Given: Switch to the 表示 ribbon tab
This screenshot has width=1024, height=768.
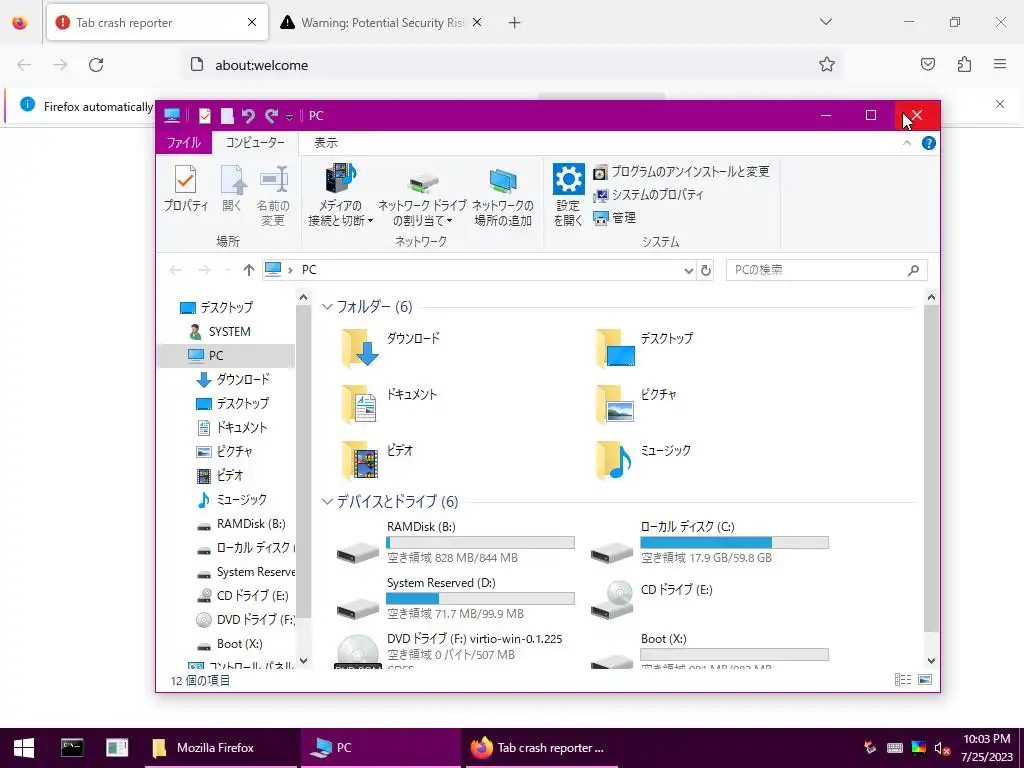Looking at the screenshot, I should coord(326,142).
